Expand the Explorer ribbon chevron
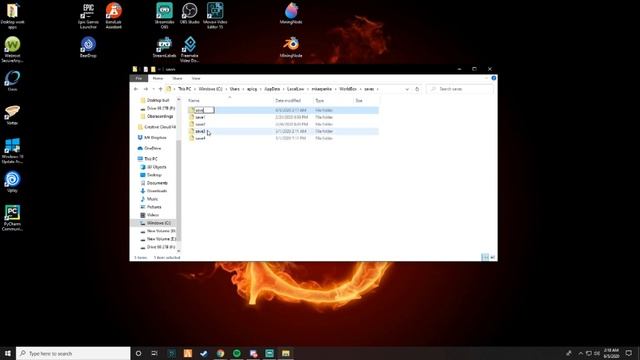 (x=487, y=78)
